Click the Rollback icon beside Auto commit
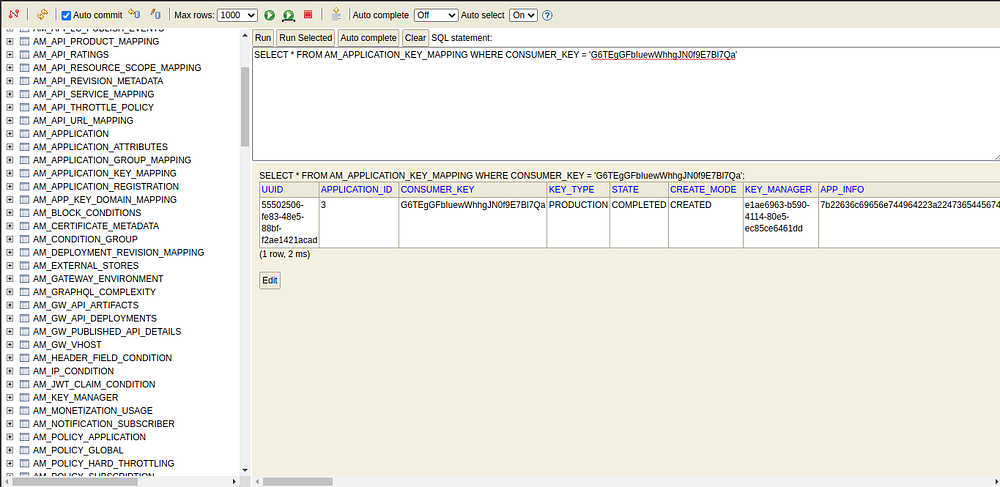The width and height of the screenshot is (1000, 487). coord(135,14)
